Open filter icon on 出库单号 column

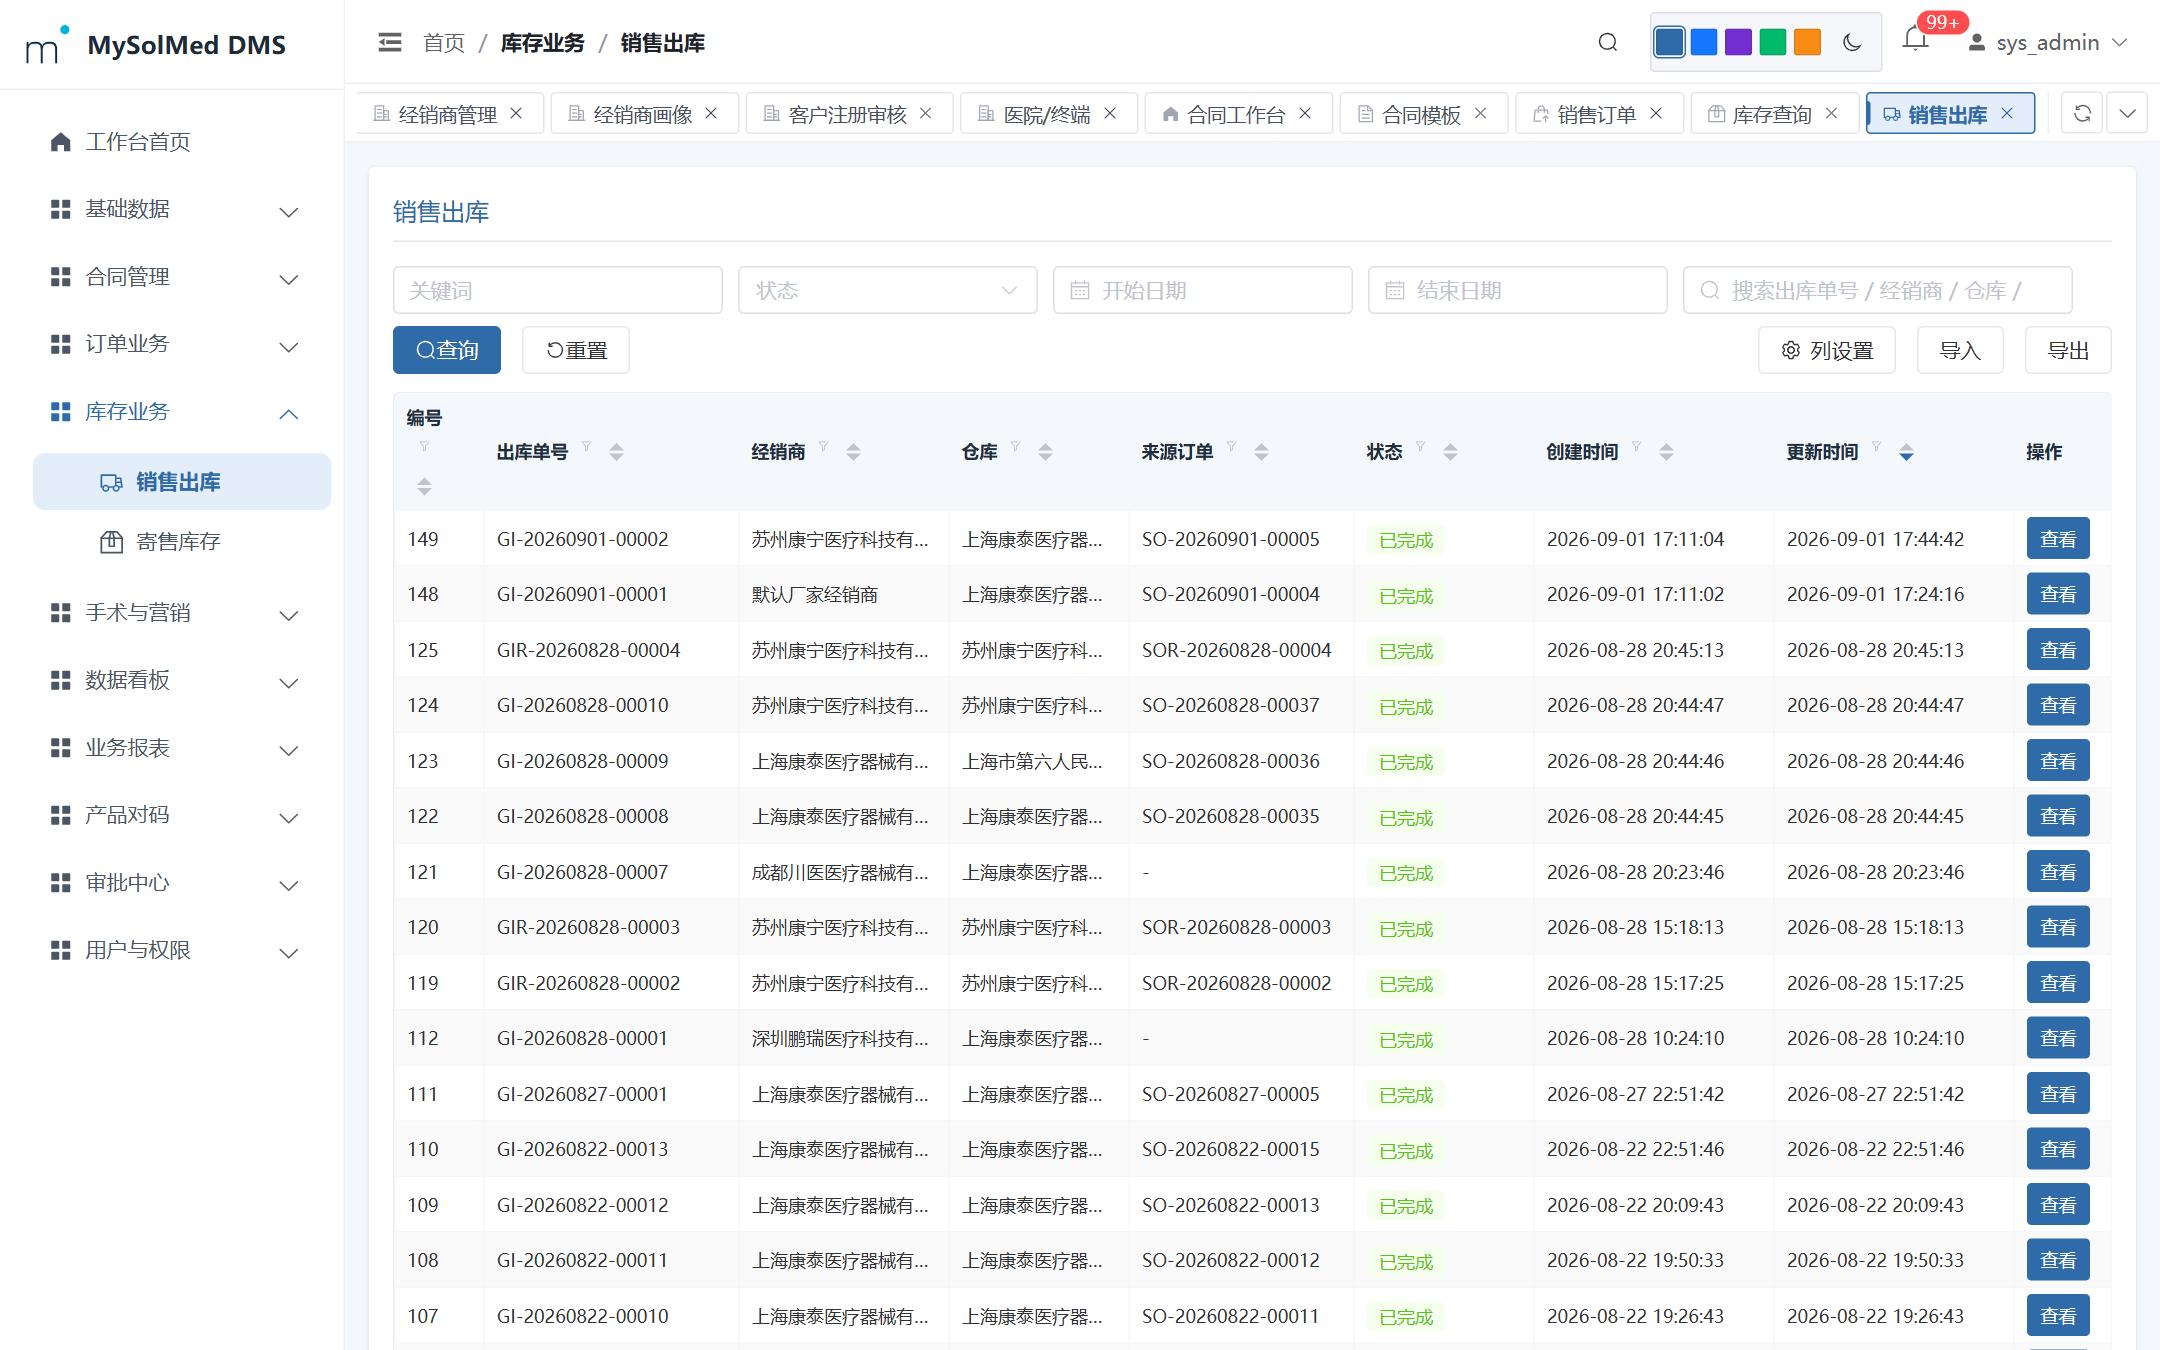587,446
